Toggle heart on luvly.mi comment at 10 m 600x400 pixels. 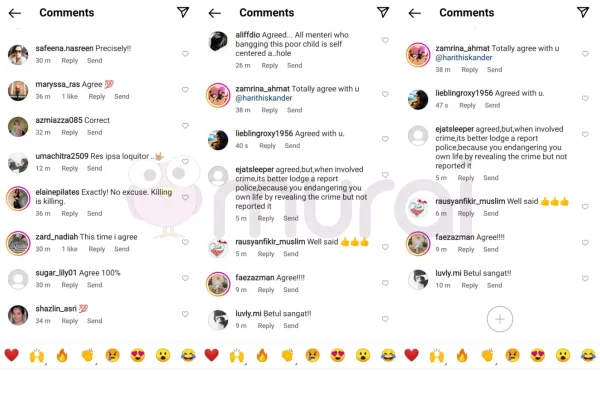click(585, 278)
